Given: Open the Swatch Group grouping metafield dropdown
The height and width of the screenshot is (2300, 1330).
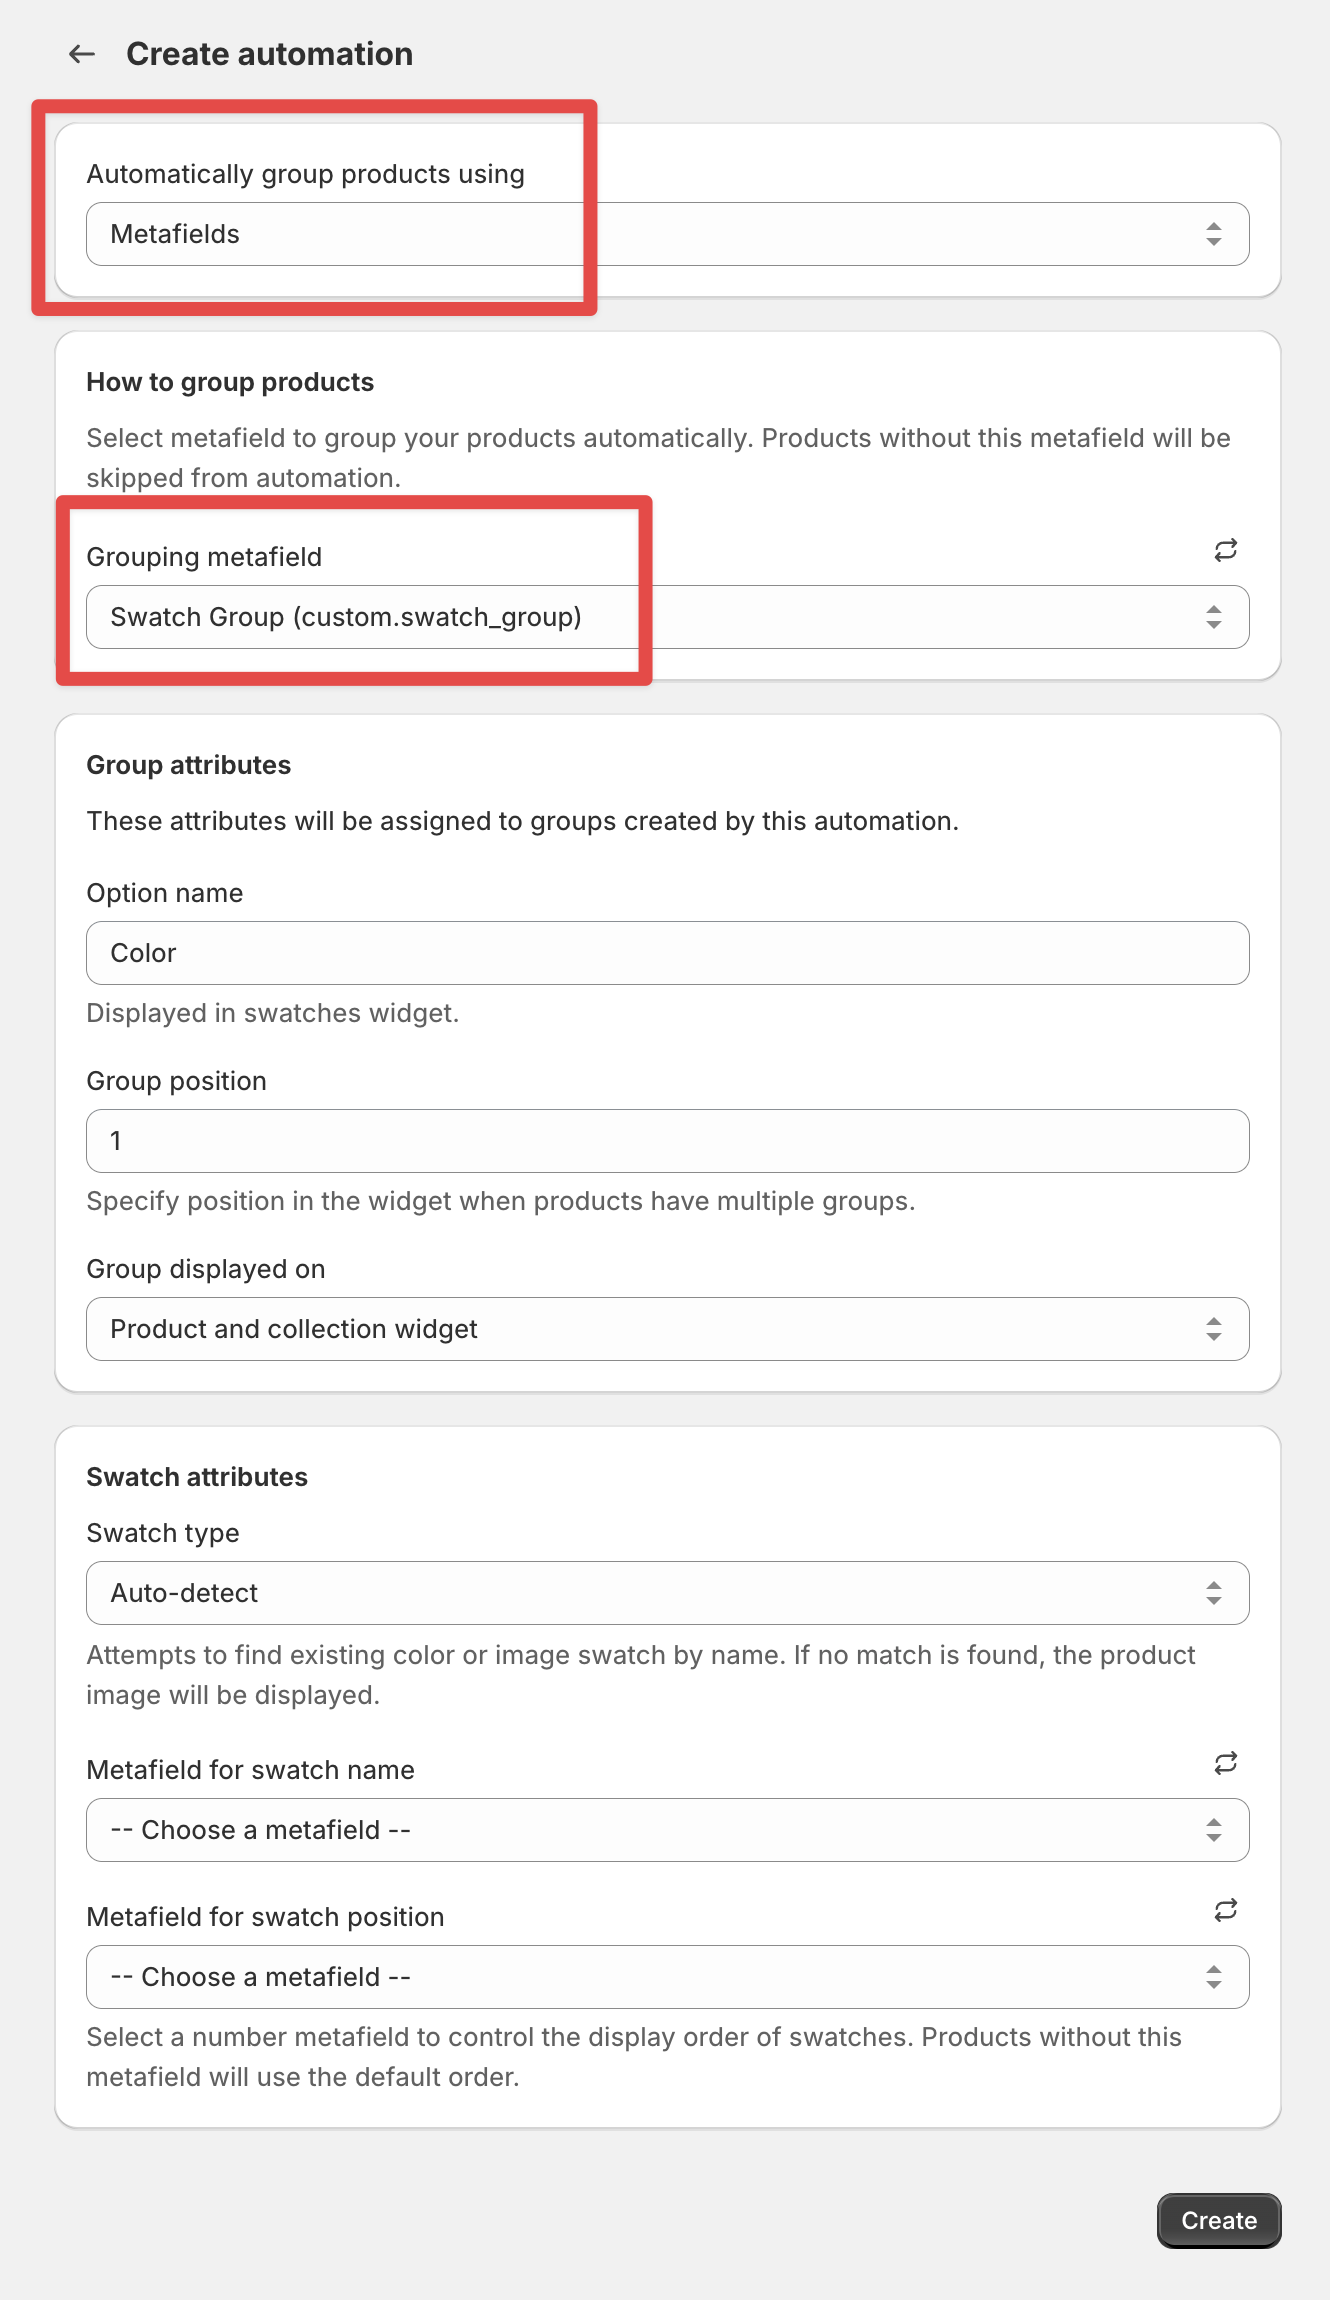Looking at the screenshot, I should click(667, 617).
